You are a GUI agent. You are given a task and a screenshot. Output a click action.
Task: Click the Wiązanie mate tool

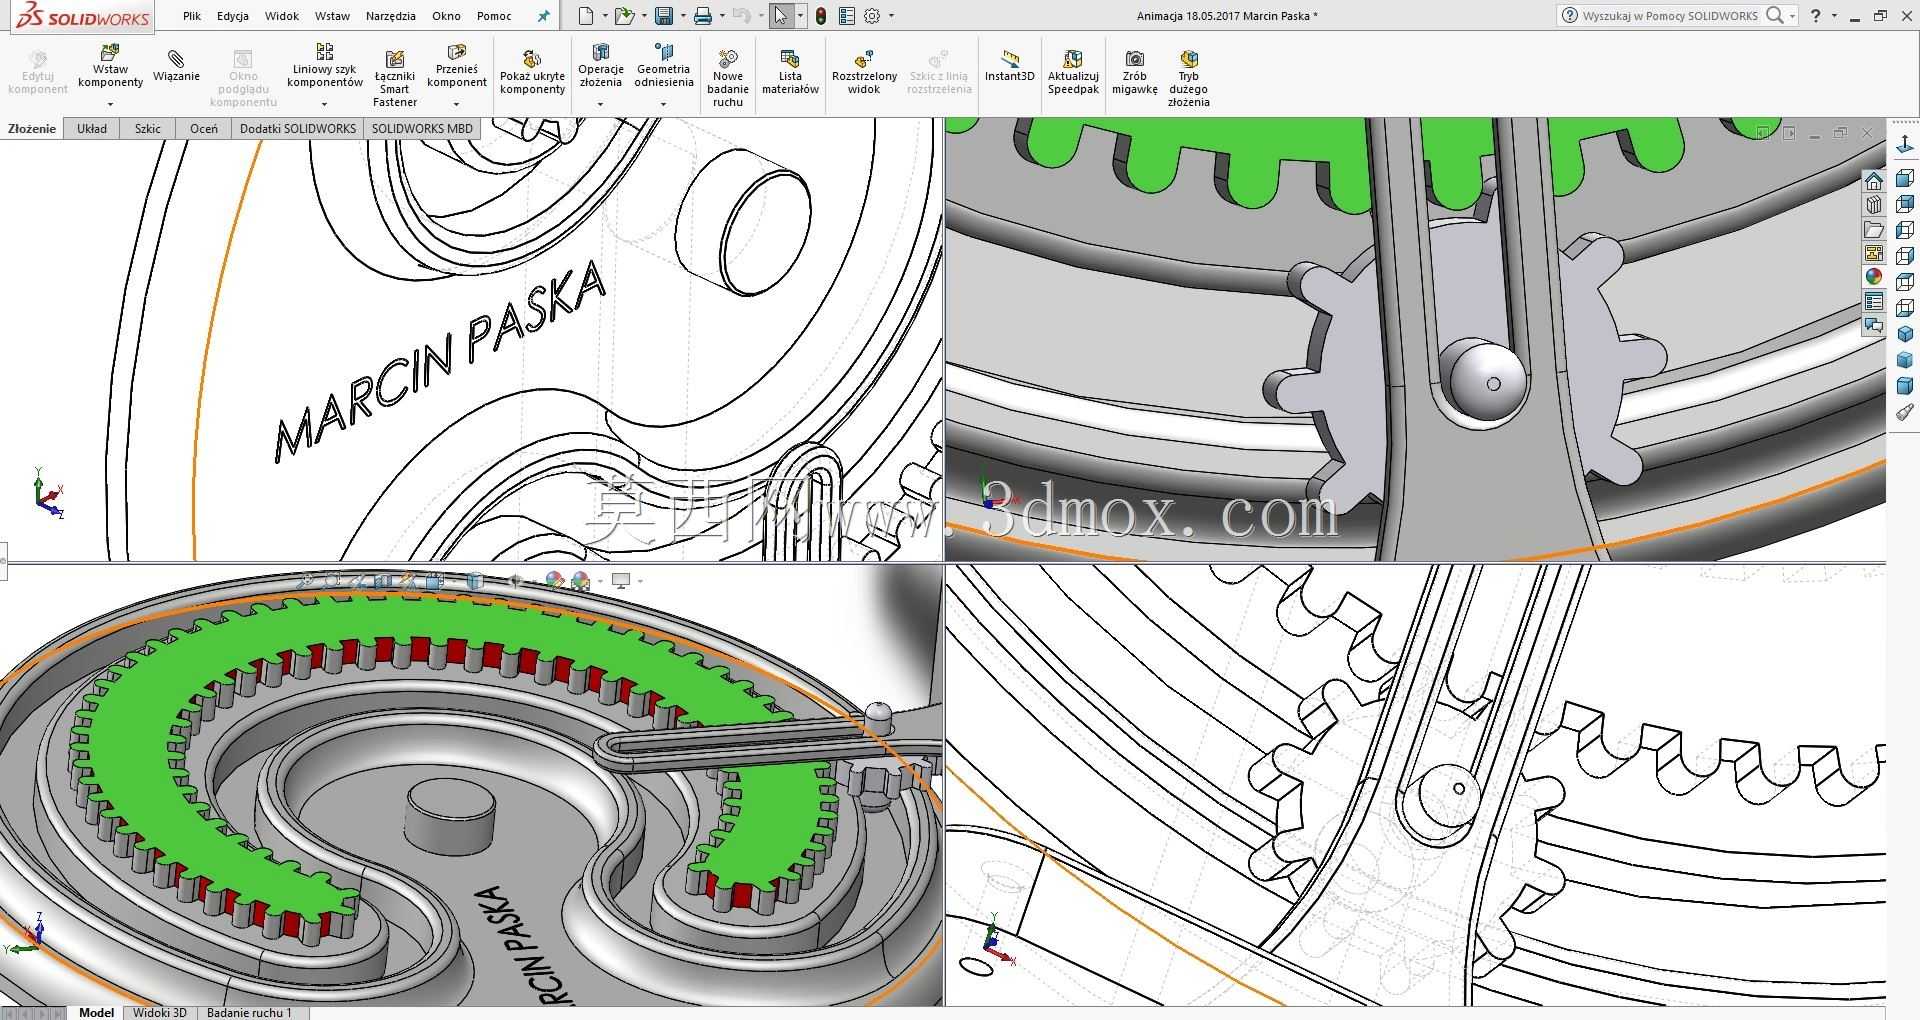(176, 65)
